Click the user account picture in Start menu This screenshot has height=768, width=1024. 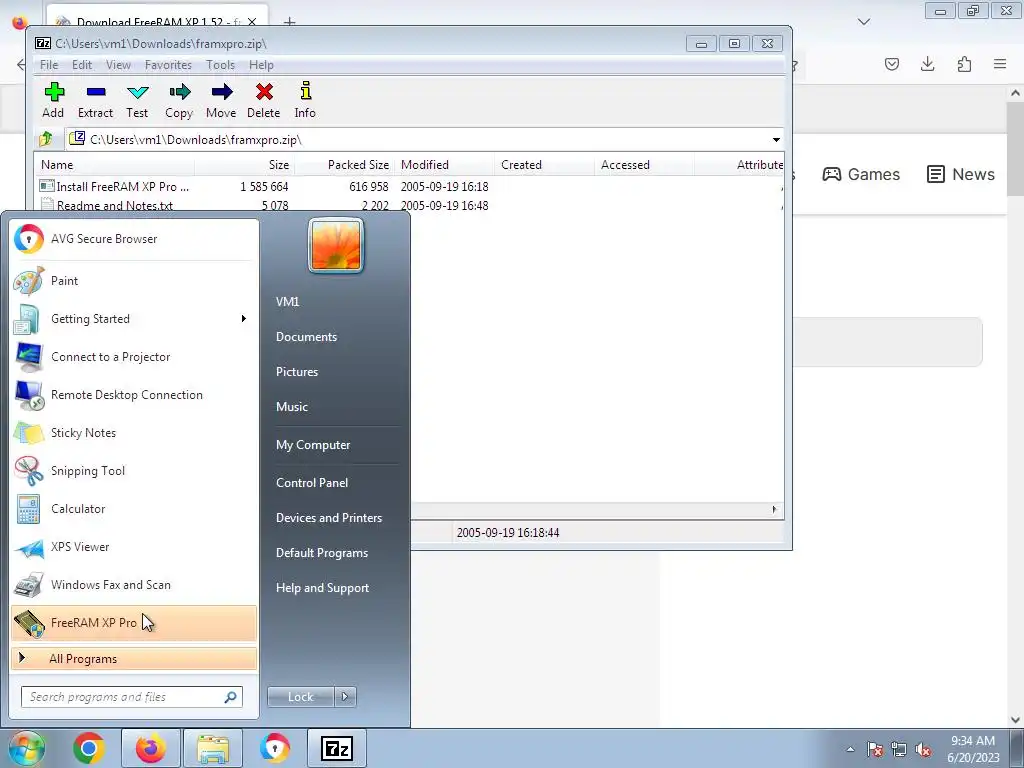[336, 246]
